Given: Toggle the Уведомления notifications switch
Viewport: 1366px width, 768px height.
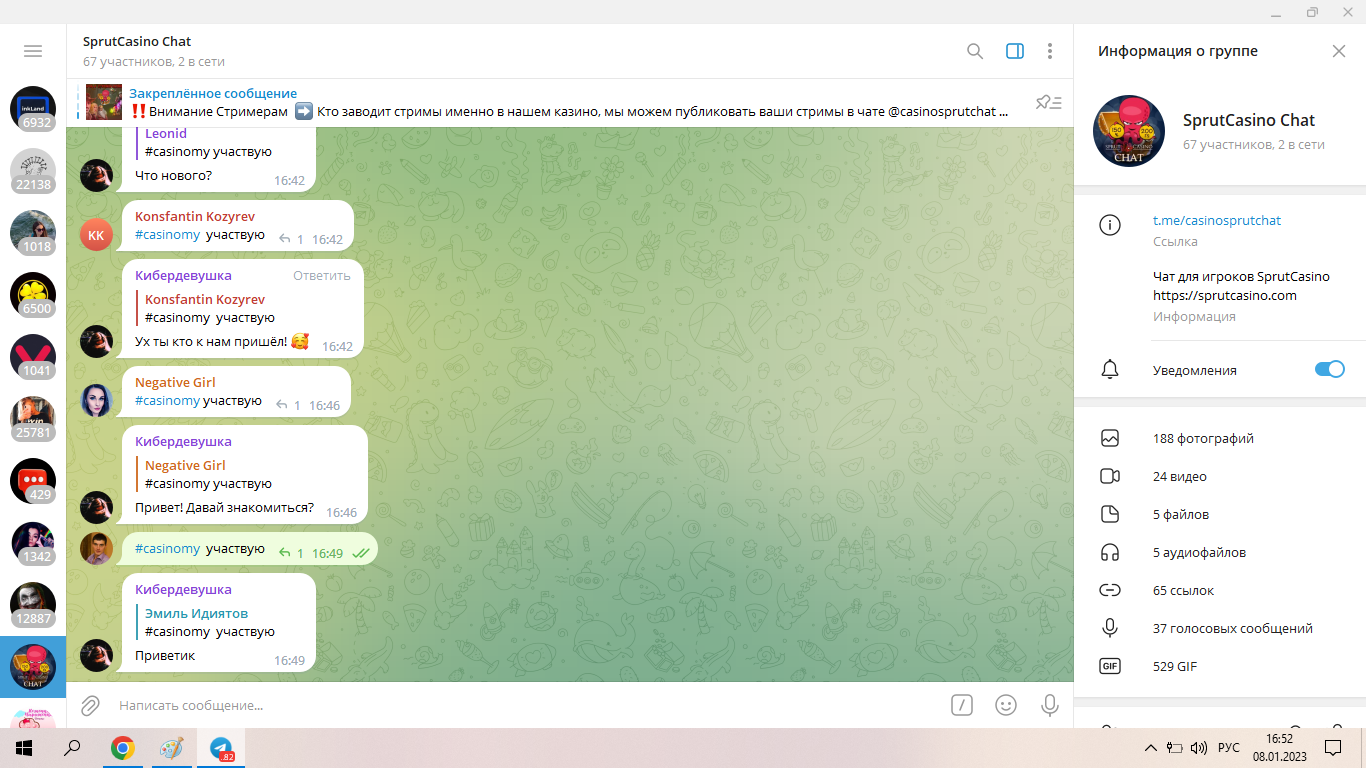Looking at the screenshot, I should [x=1330, y=369].
